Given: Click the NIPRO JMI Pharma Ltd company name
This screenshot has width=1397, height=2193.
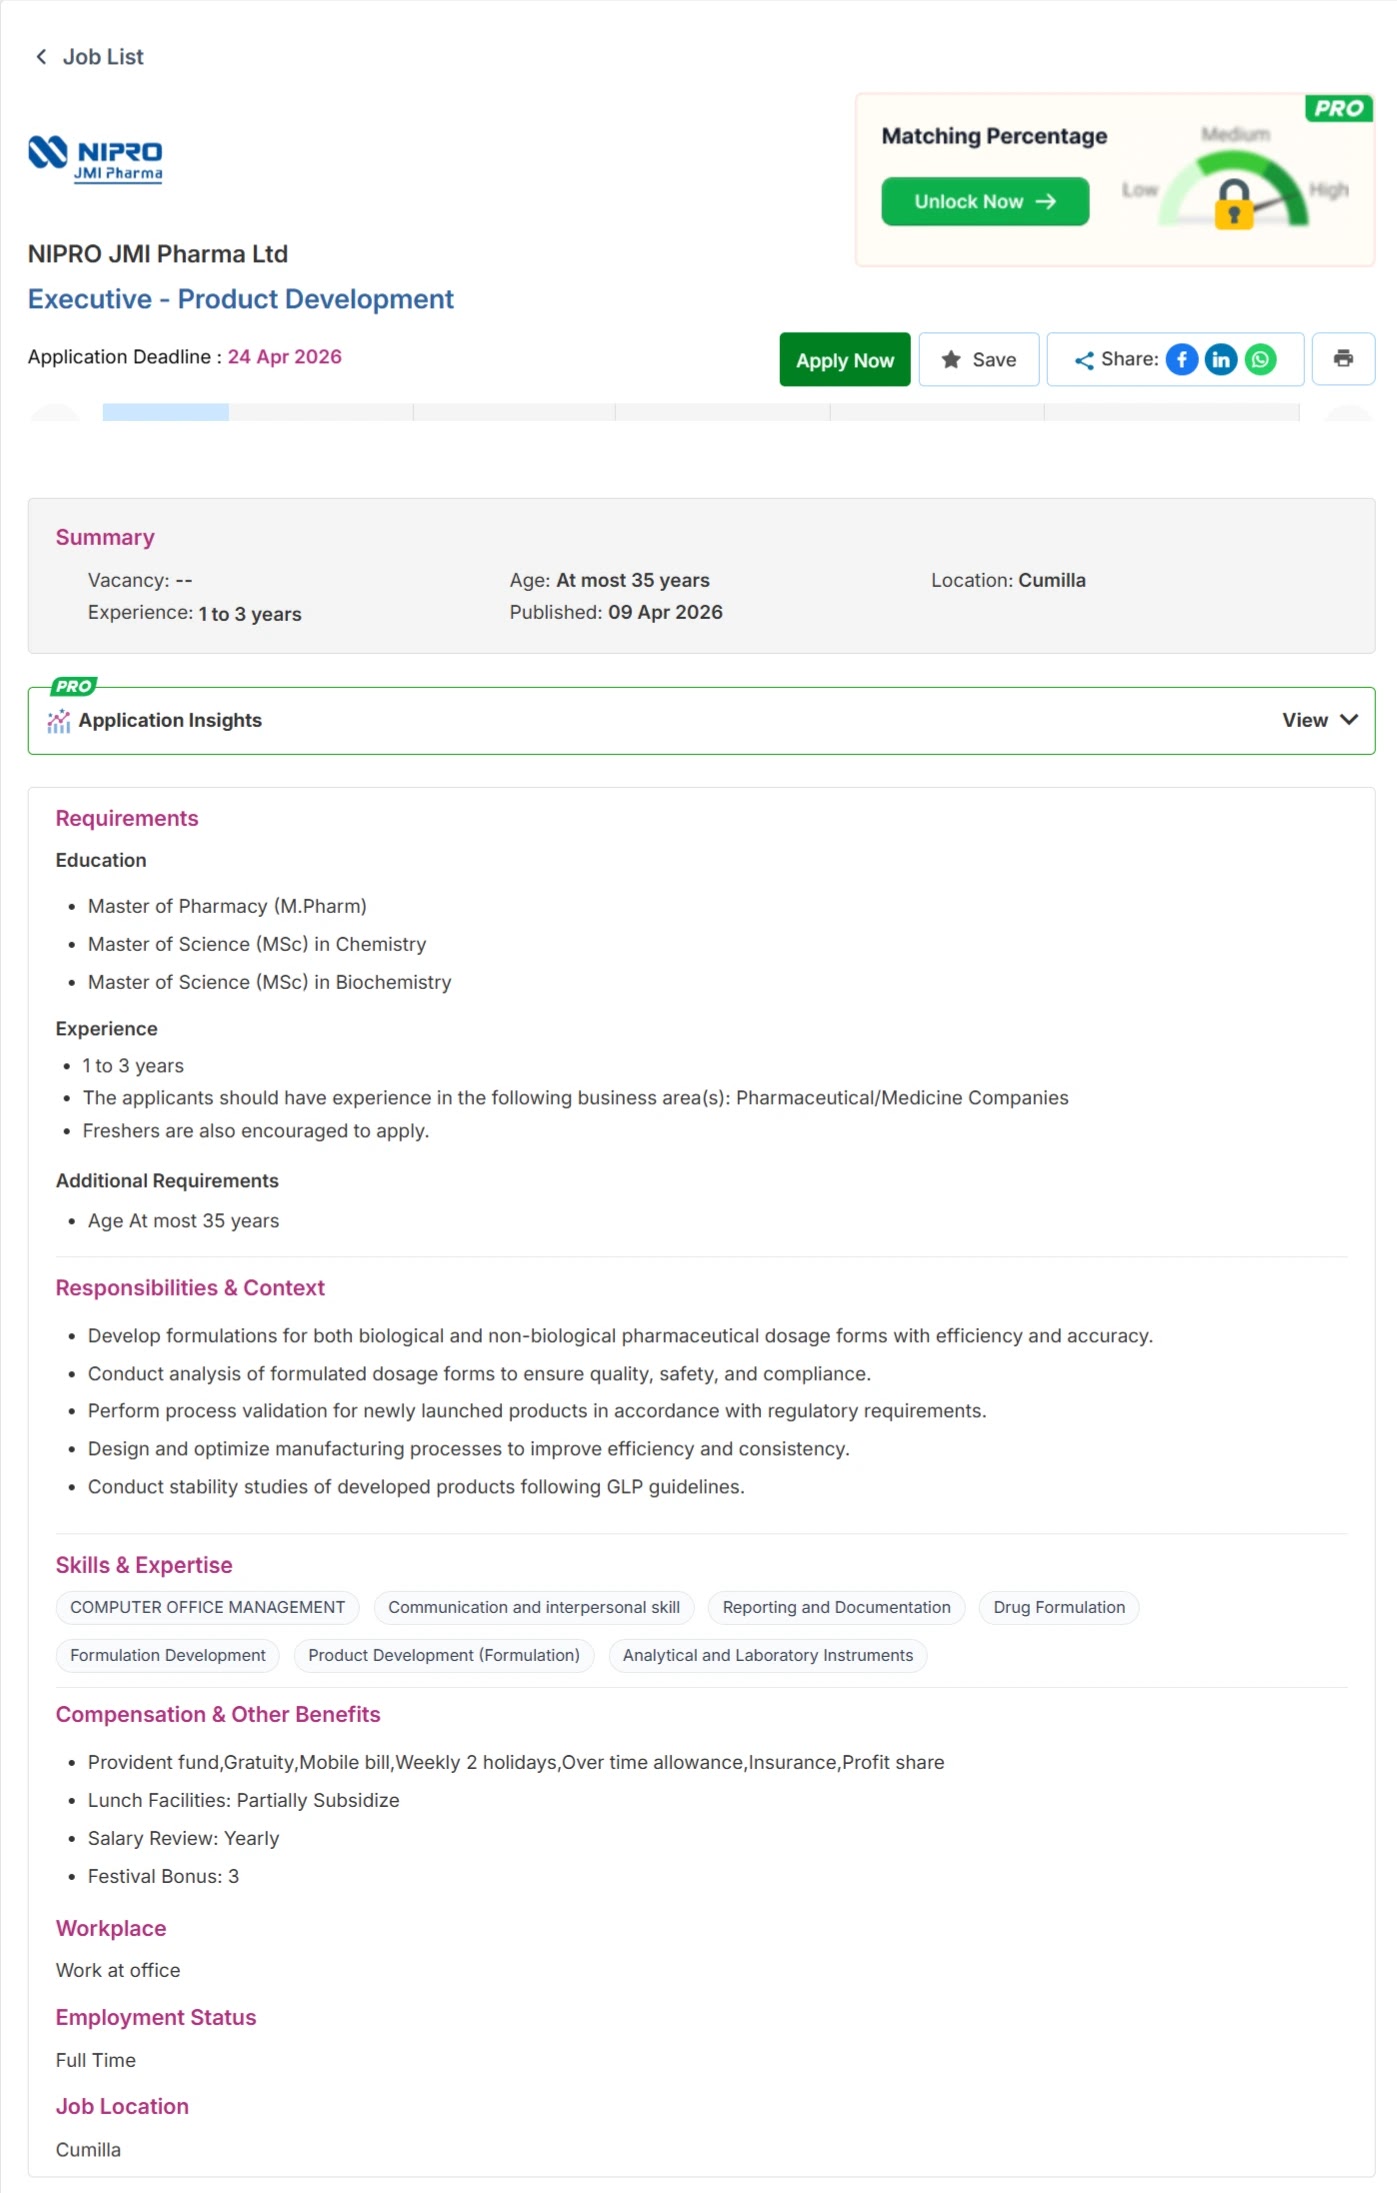Looking at the screenshot, I should coord(158,254).
